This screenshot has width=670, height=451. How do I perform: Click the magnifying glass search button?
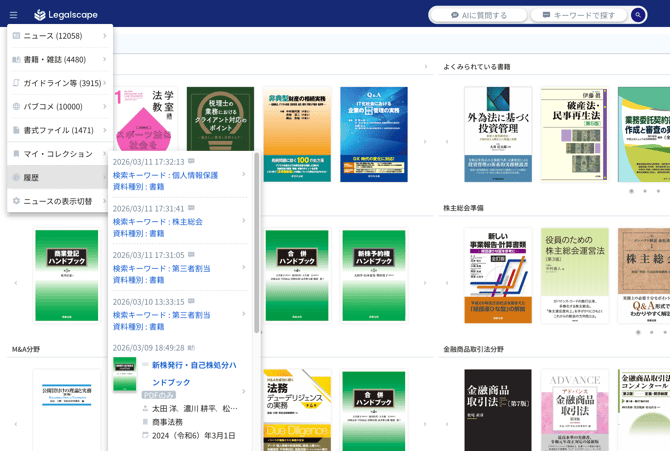pos(638,15)
